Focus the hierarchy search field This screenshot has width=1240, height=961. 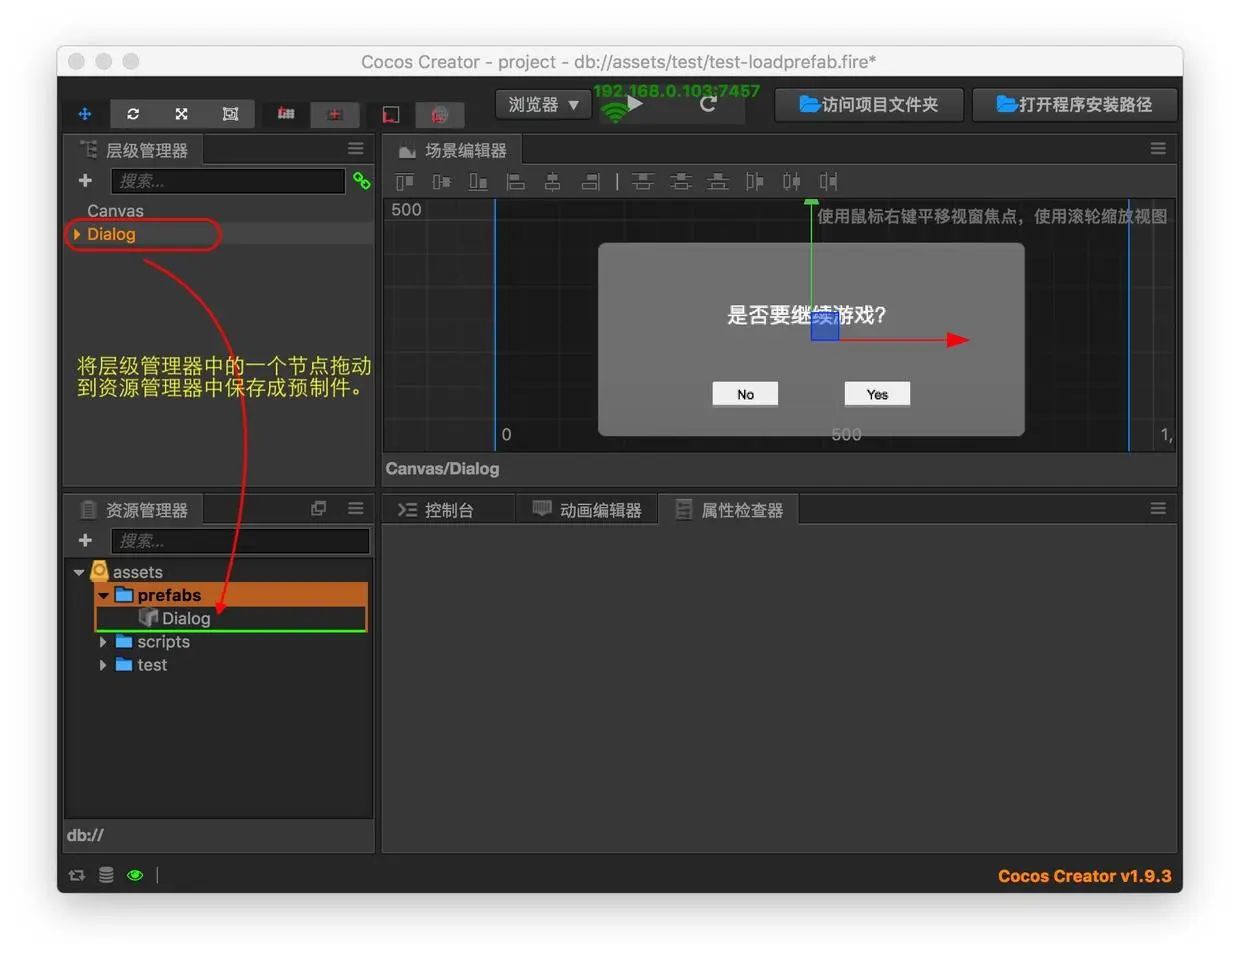point(227,181)
